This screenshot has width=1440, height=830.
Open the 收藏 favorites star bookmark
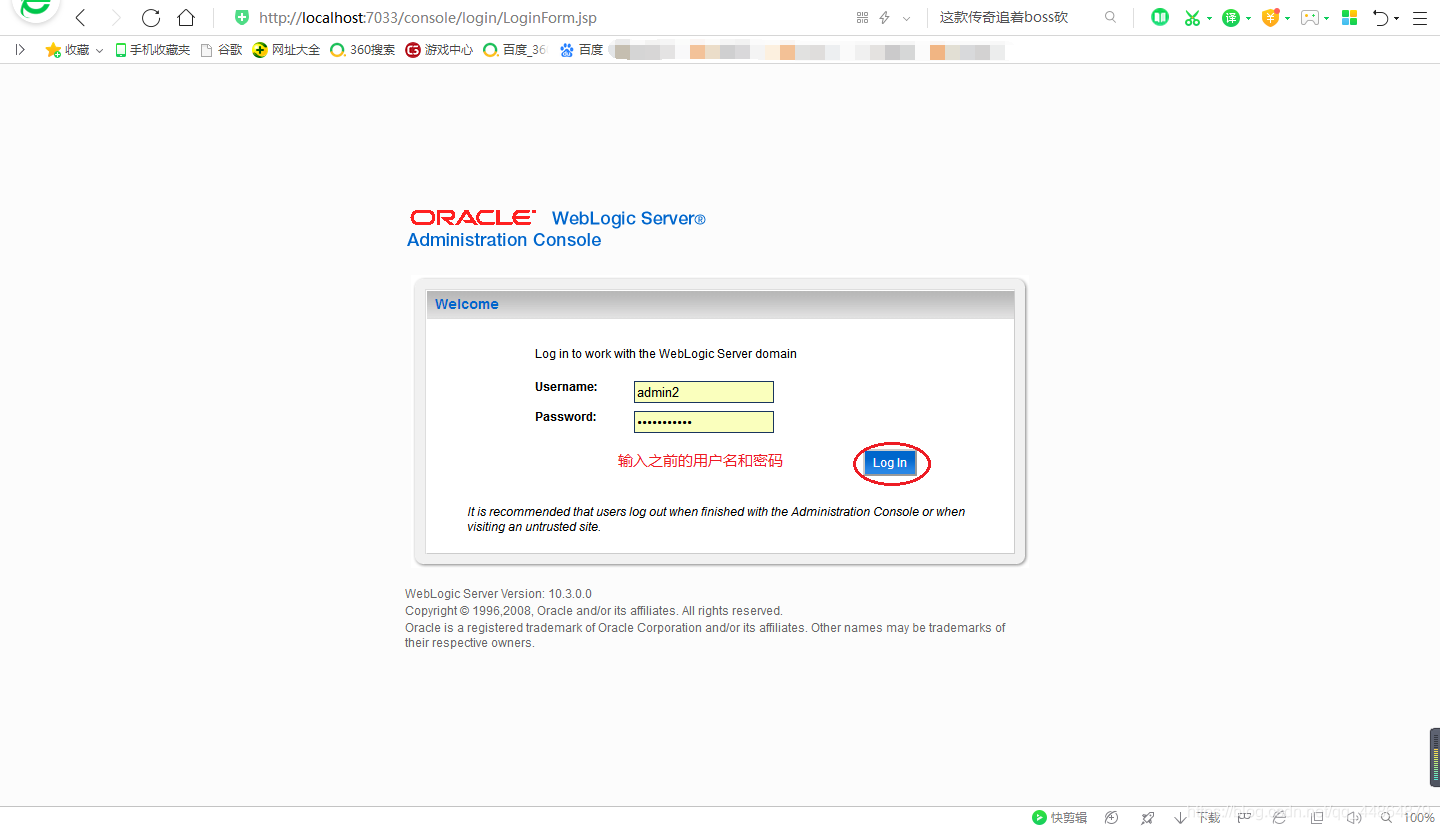(x=67, y=50)
